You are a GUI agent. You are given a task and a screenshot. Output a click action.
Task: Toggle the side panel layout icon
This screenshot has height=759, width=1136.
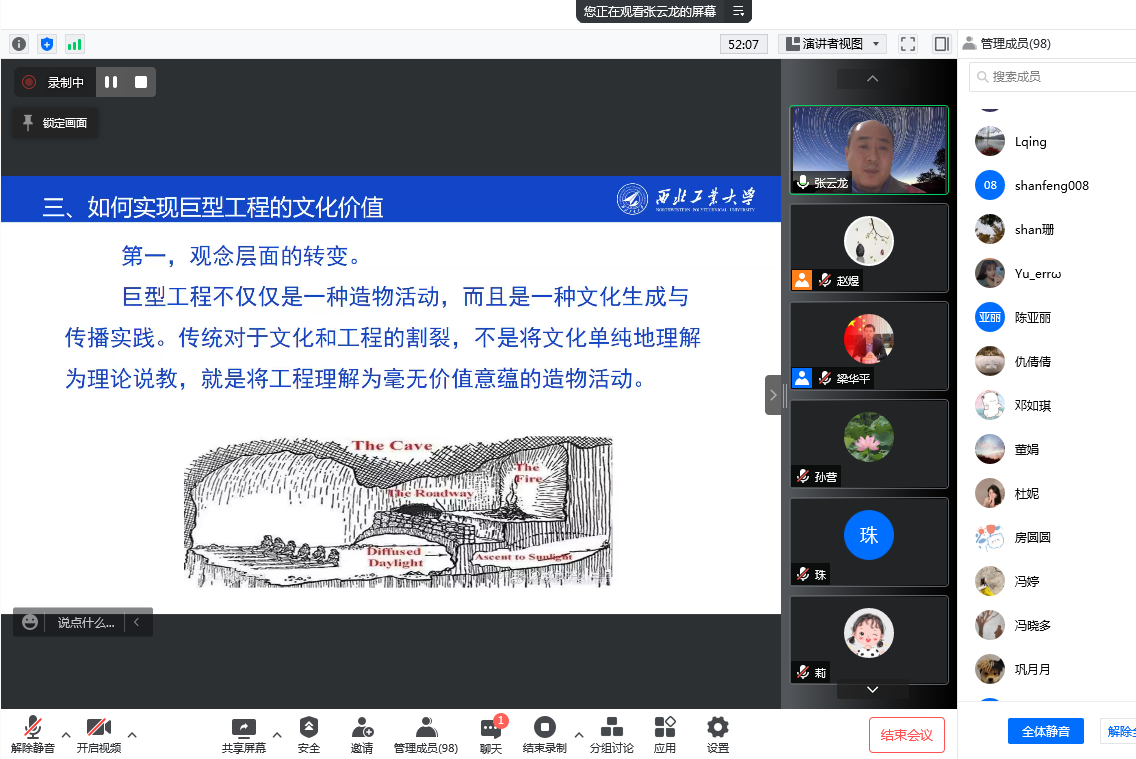point(940,44)
